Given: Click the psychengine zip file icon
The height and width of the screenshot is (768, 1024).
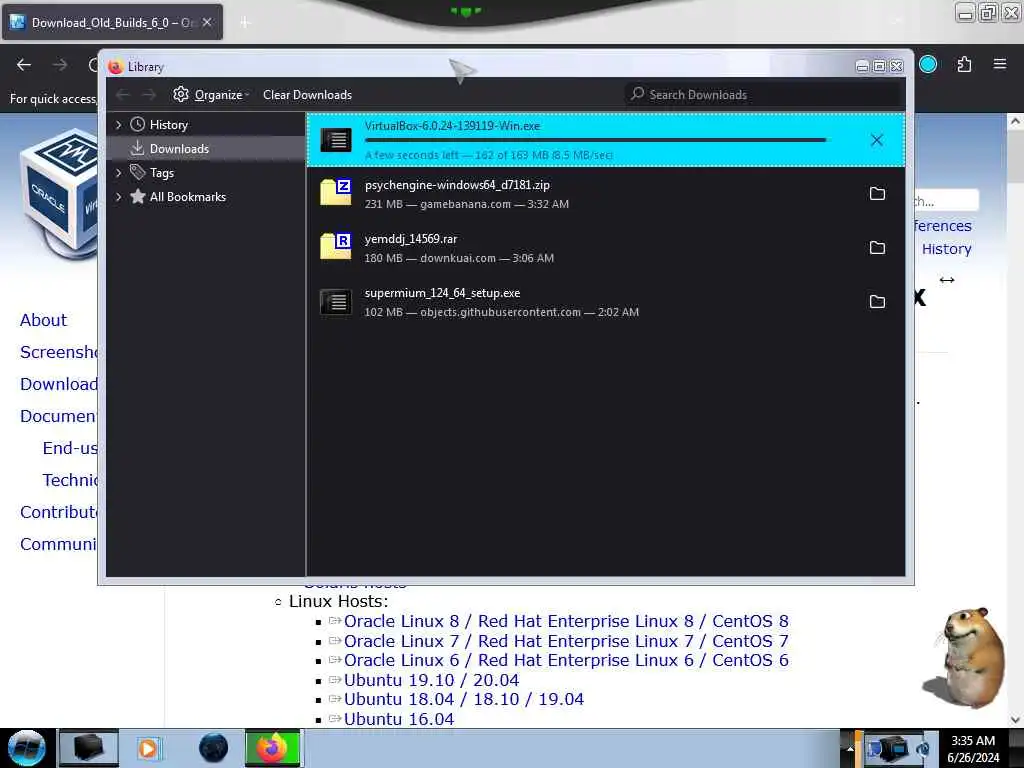Looking at the screenshot, I should [336, 193].
